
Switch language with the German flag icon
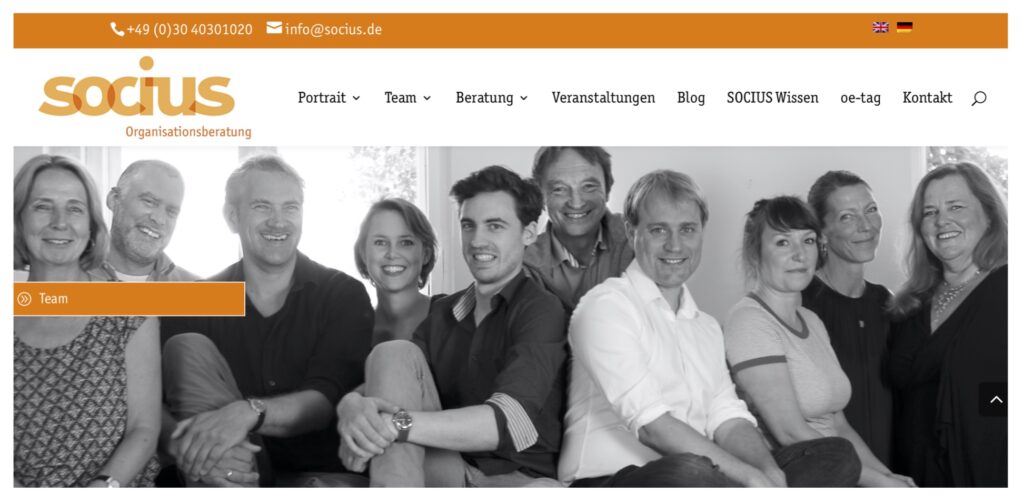pos(904,27)
